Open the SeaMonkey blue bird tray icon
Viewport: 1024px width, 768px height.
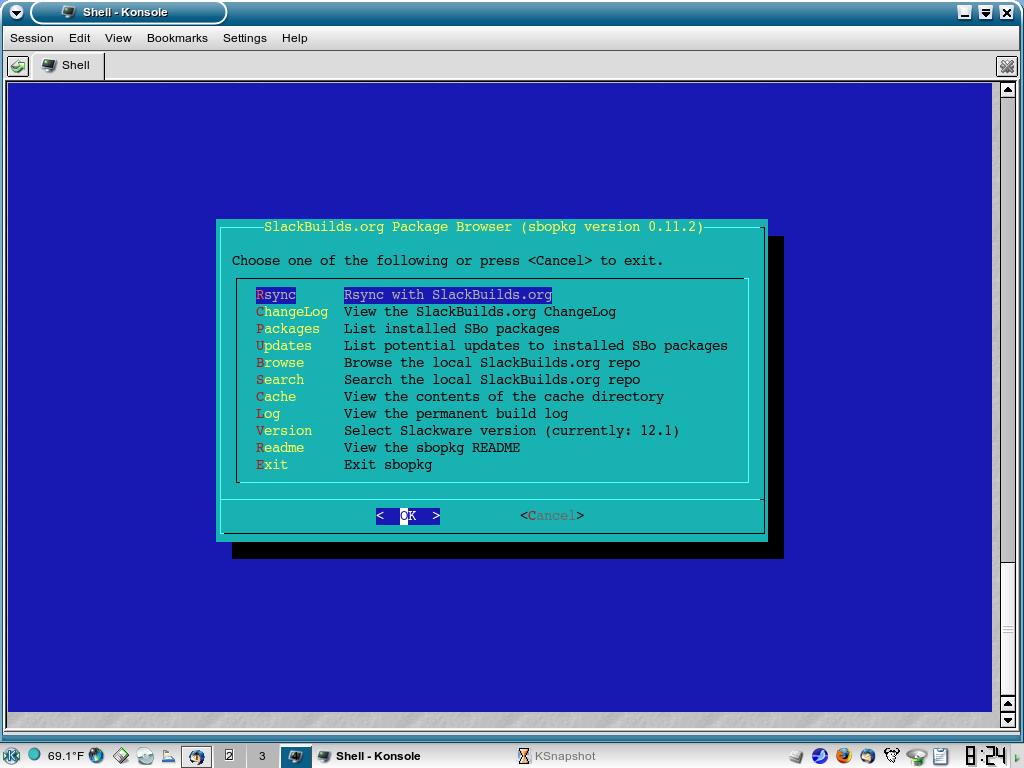(x=820, y=756)
